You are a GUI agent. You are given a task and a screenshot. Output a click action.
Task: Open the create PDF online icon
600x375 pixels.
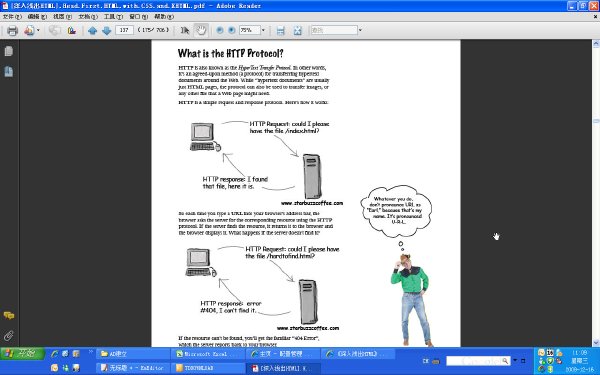tap(29, 30)
